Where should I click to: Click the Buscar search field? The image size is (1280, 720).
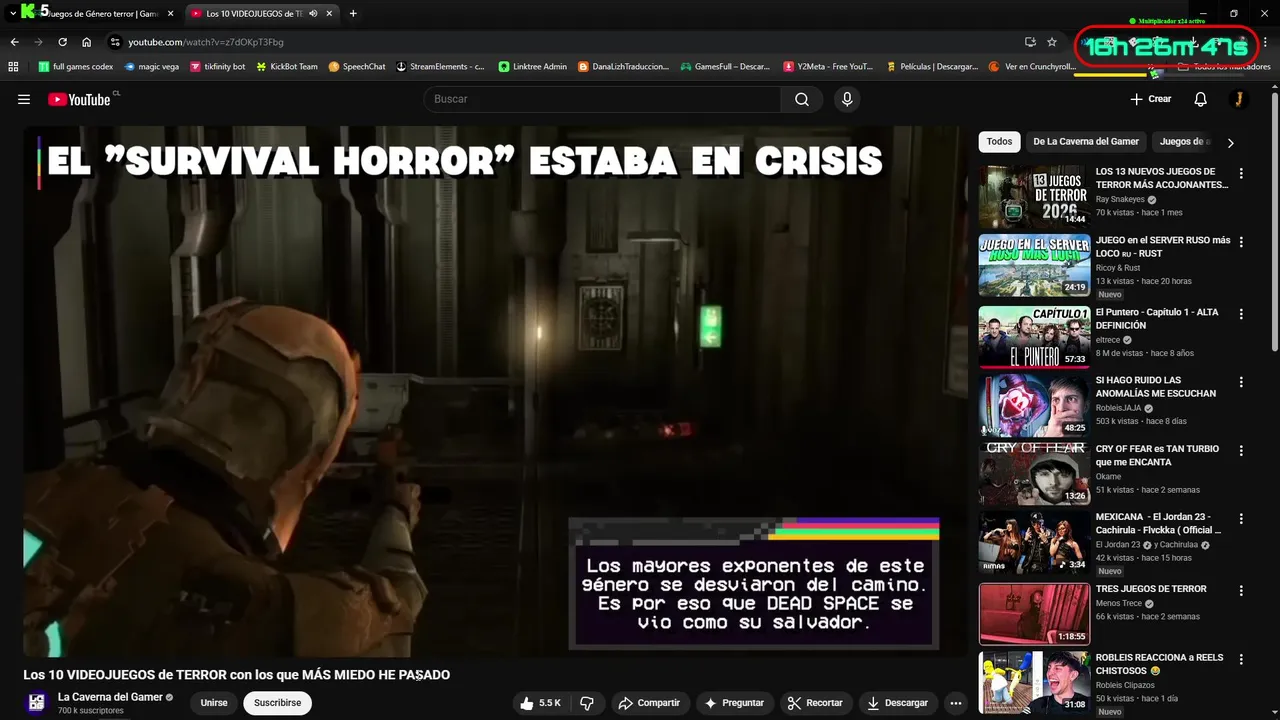pyautogui.click(x=602, y=99)
